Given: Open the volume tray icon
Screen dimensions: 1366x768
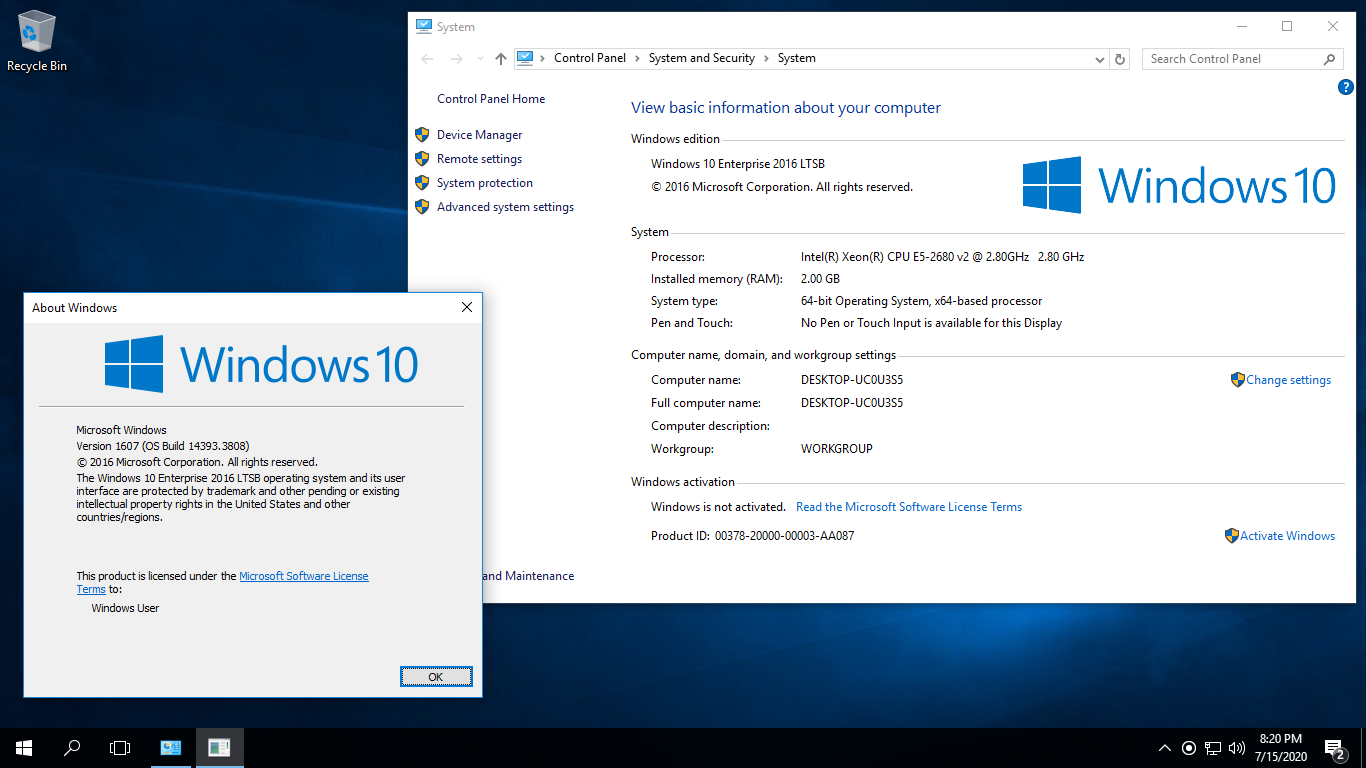Looking at the screenshot, I should click(x=1237, y=748).
